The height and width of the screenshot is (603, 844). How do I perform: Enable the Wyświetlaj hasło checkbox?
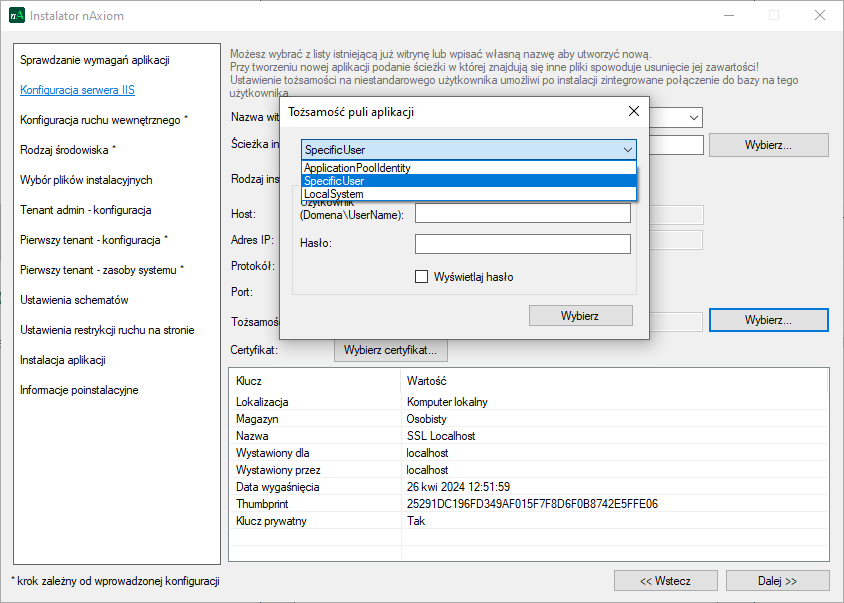tap(421, 277)
